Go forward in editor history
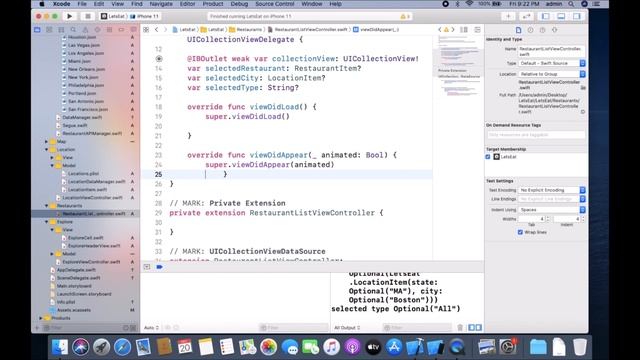This screenshot has height=360, width=640. (x=165, y=30)
